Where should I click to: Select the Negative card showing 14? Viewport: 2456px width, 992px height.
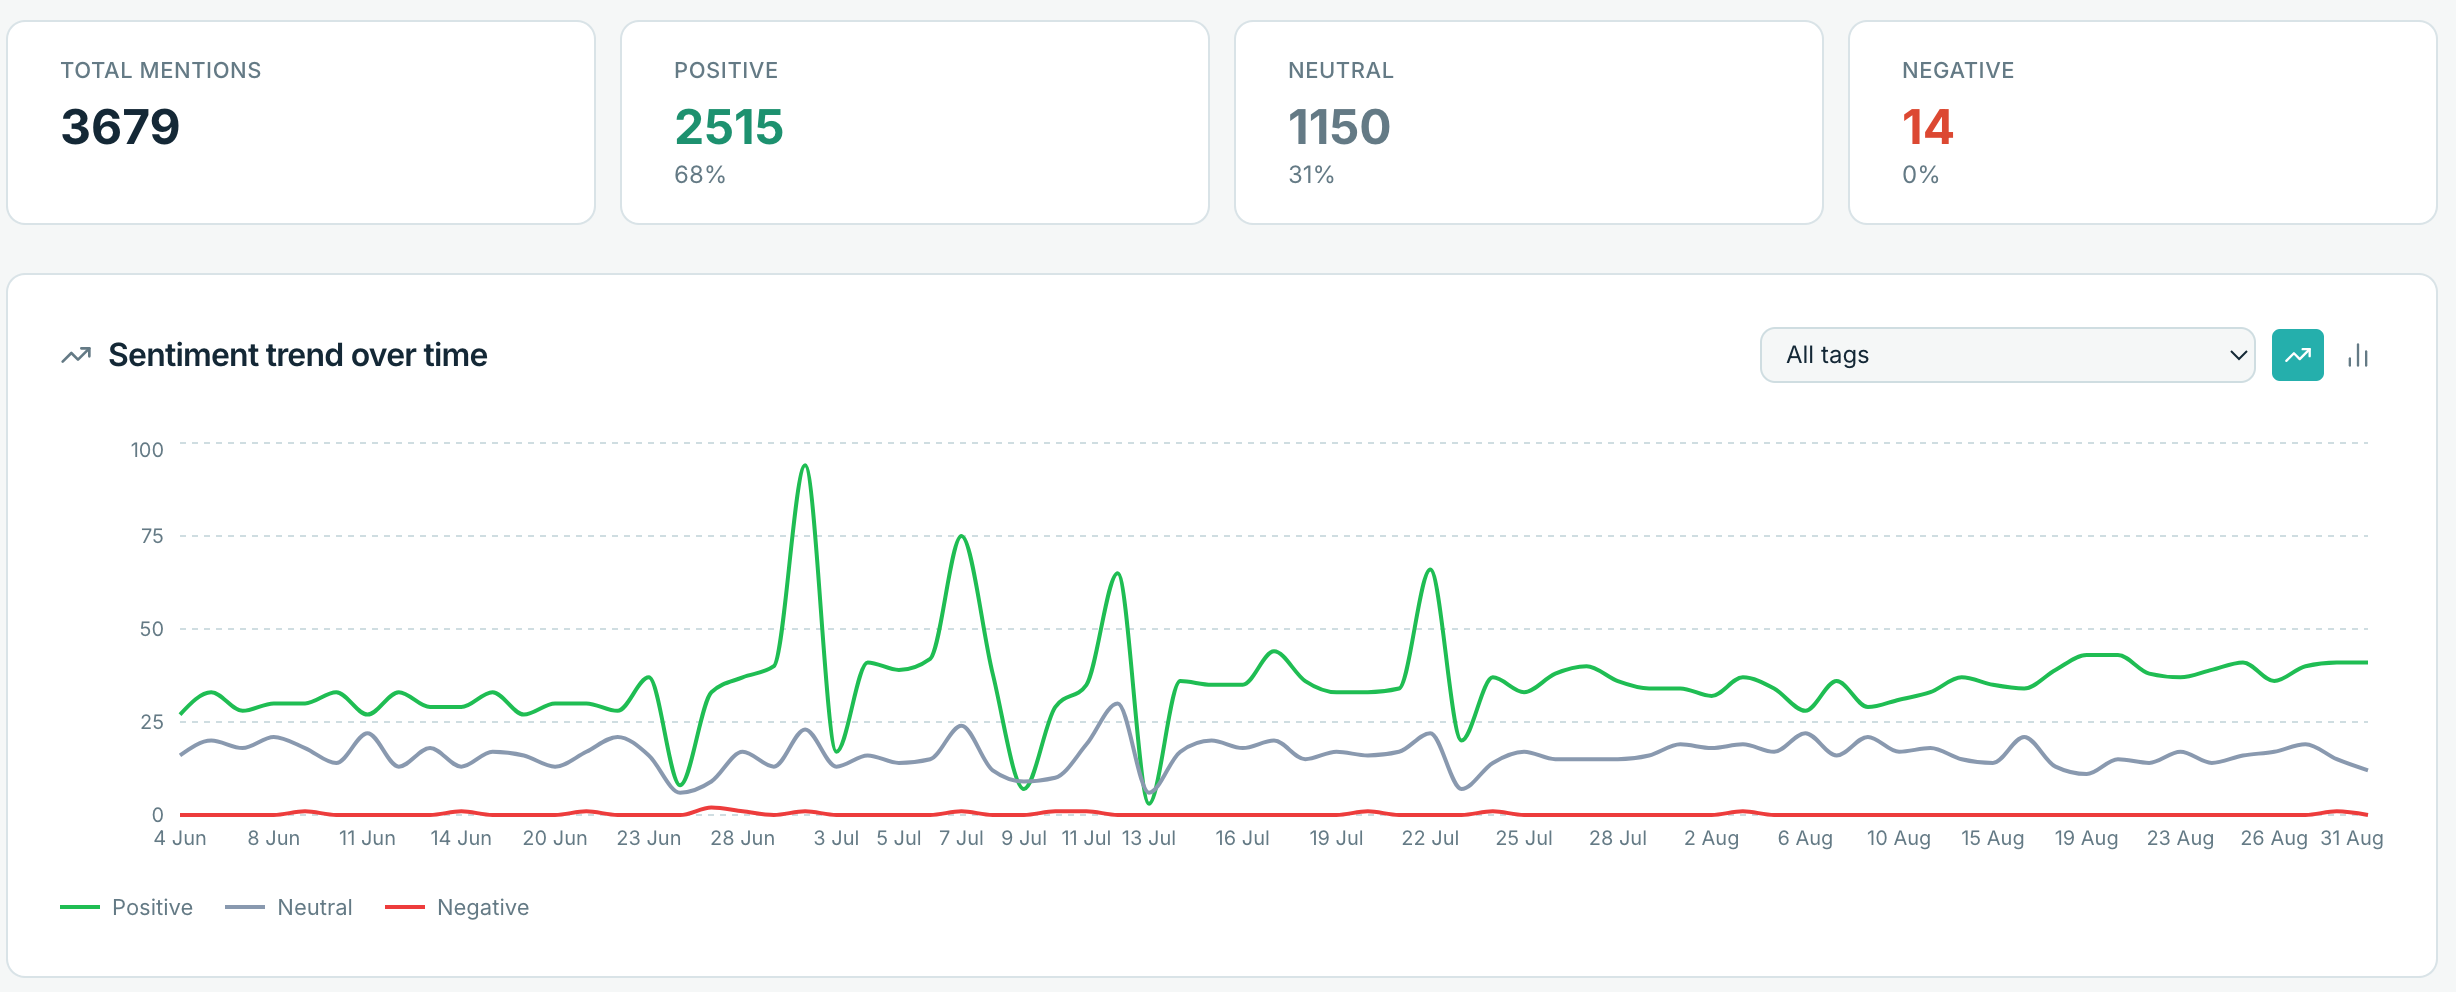tap(2143, 123)
